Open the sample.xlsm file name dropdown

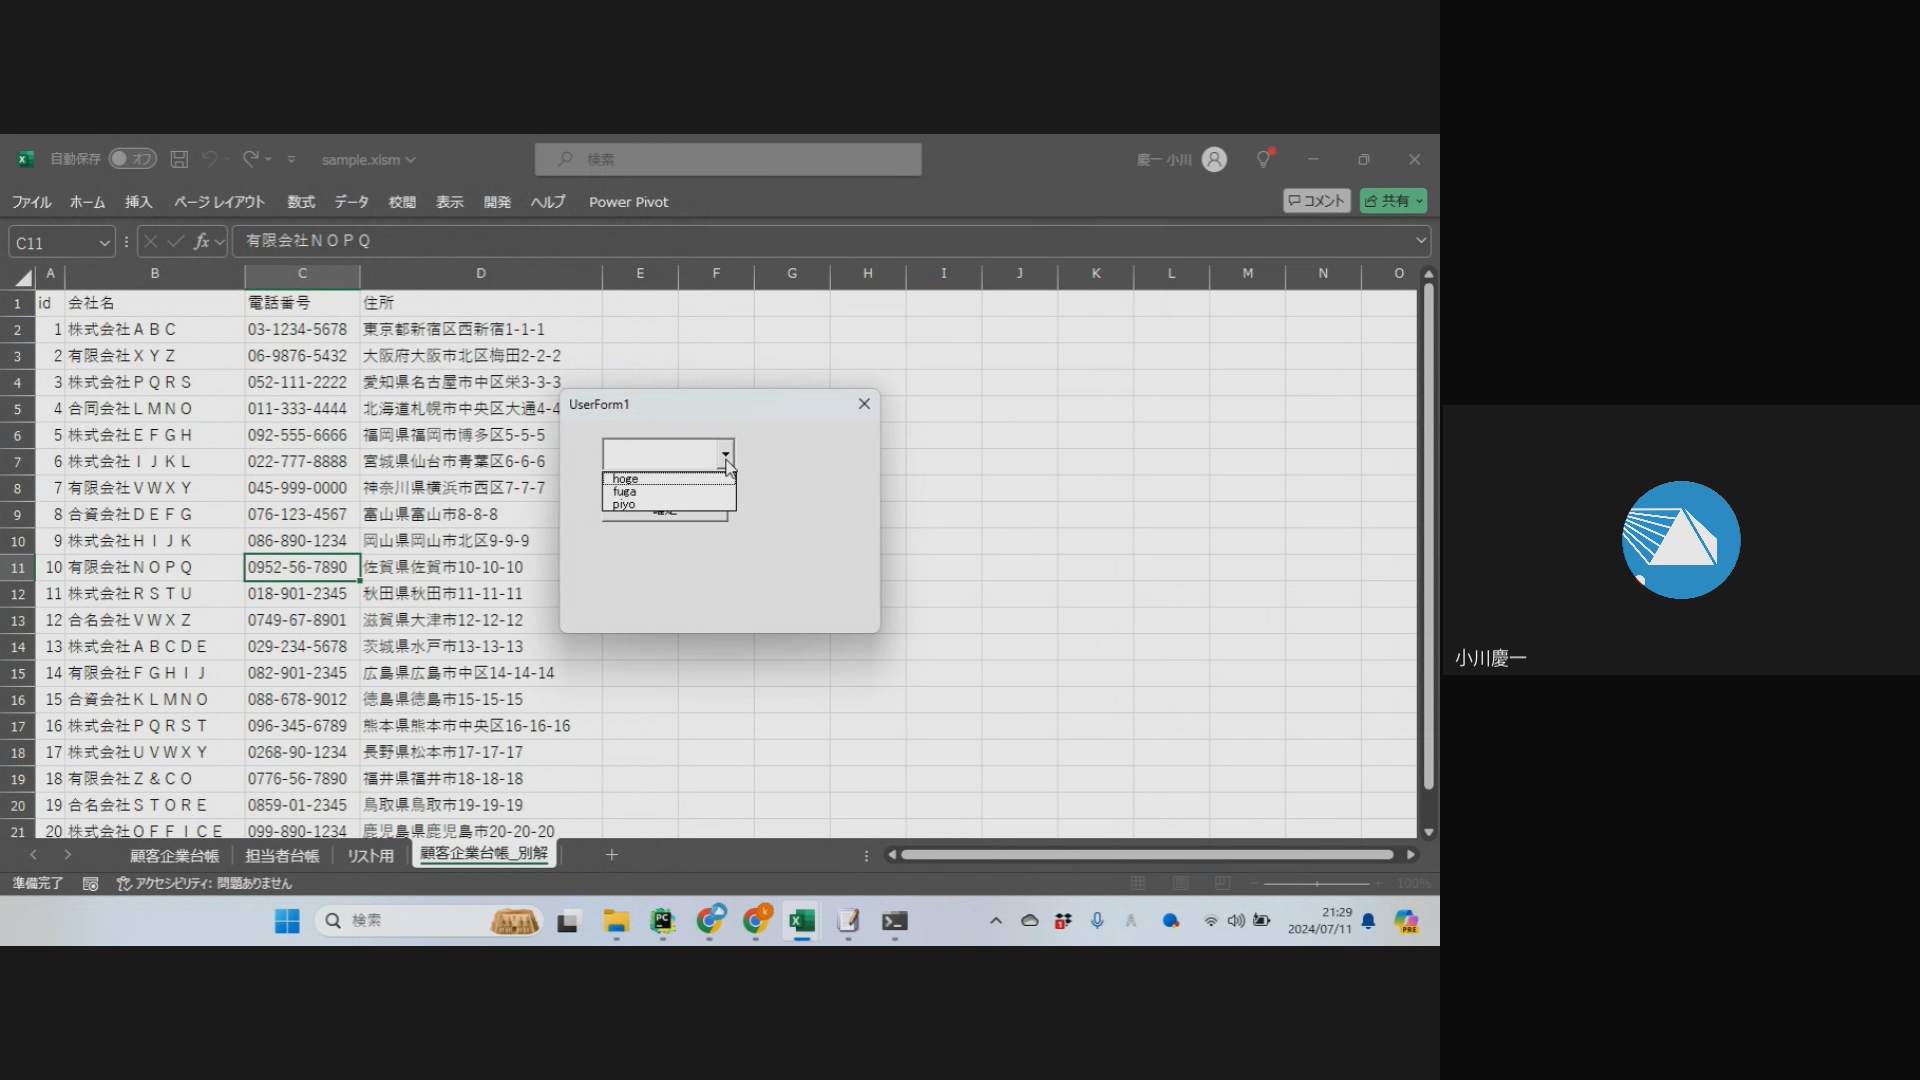368,160
